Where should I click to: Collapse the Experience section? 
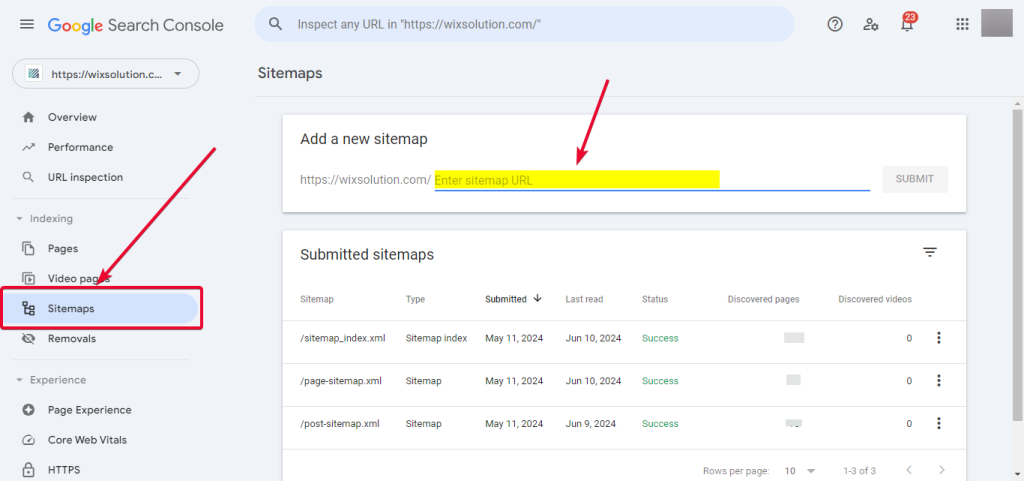(19, 380)
